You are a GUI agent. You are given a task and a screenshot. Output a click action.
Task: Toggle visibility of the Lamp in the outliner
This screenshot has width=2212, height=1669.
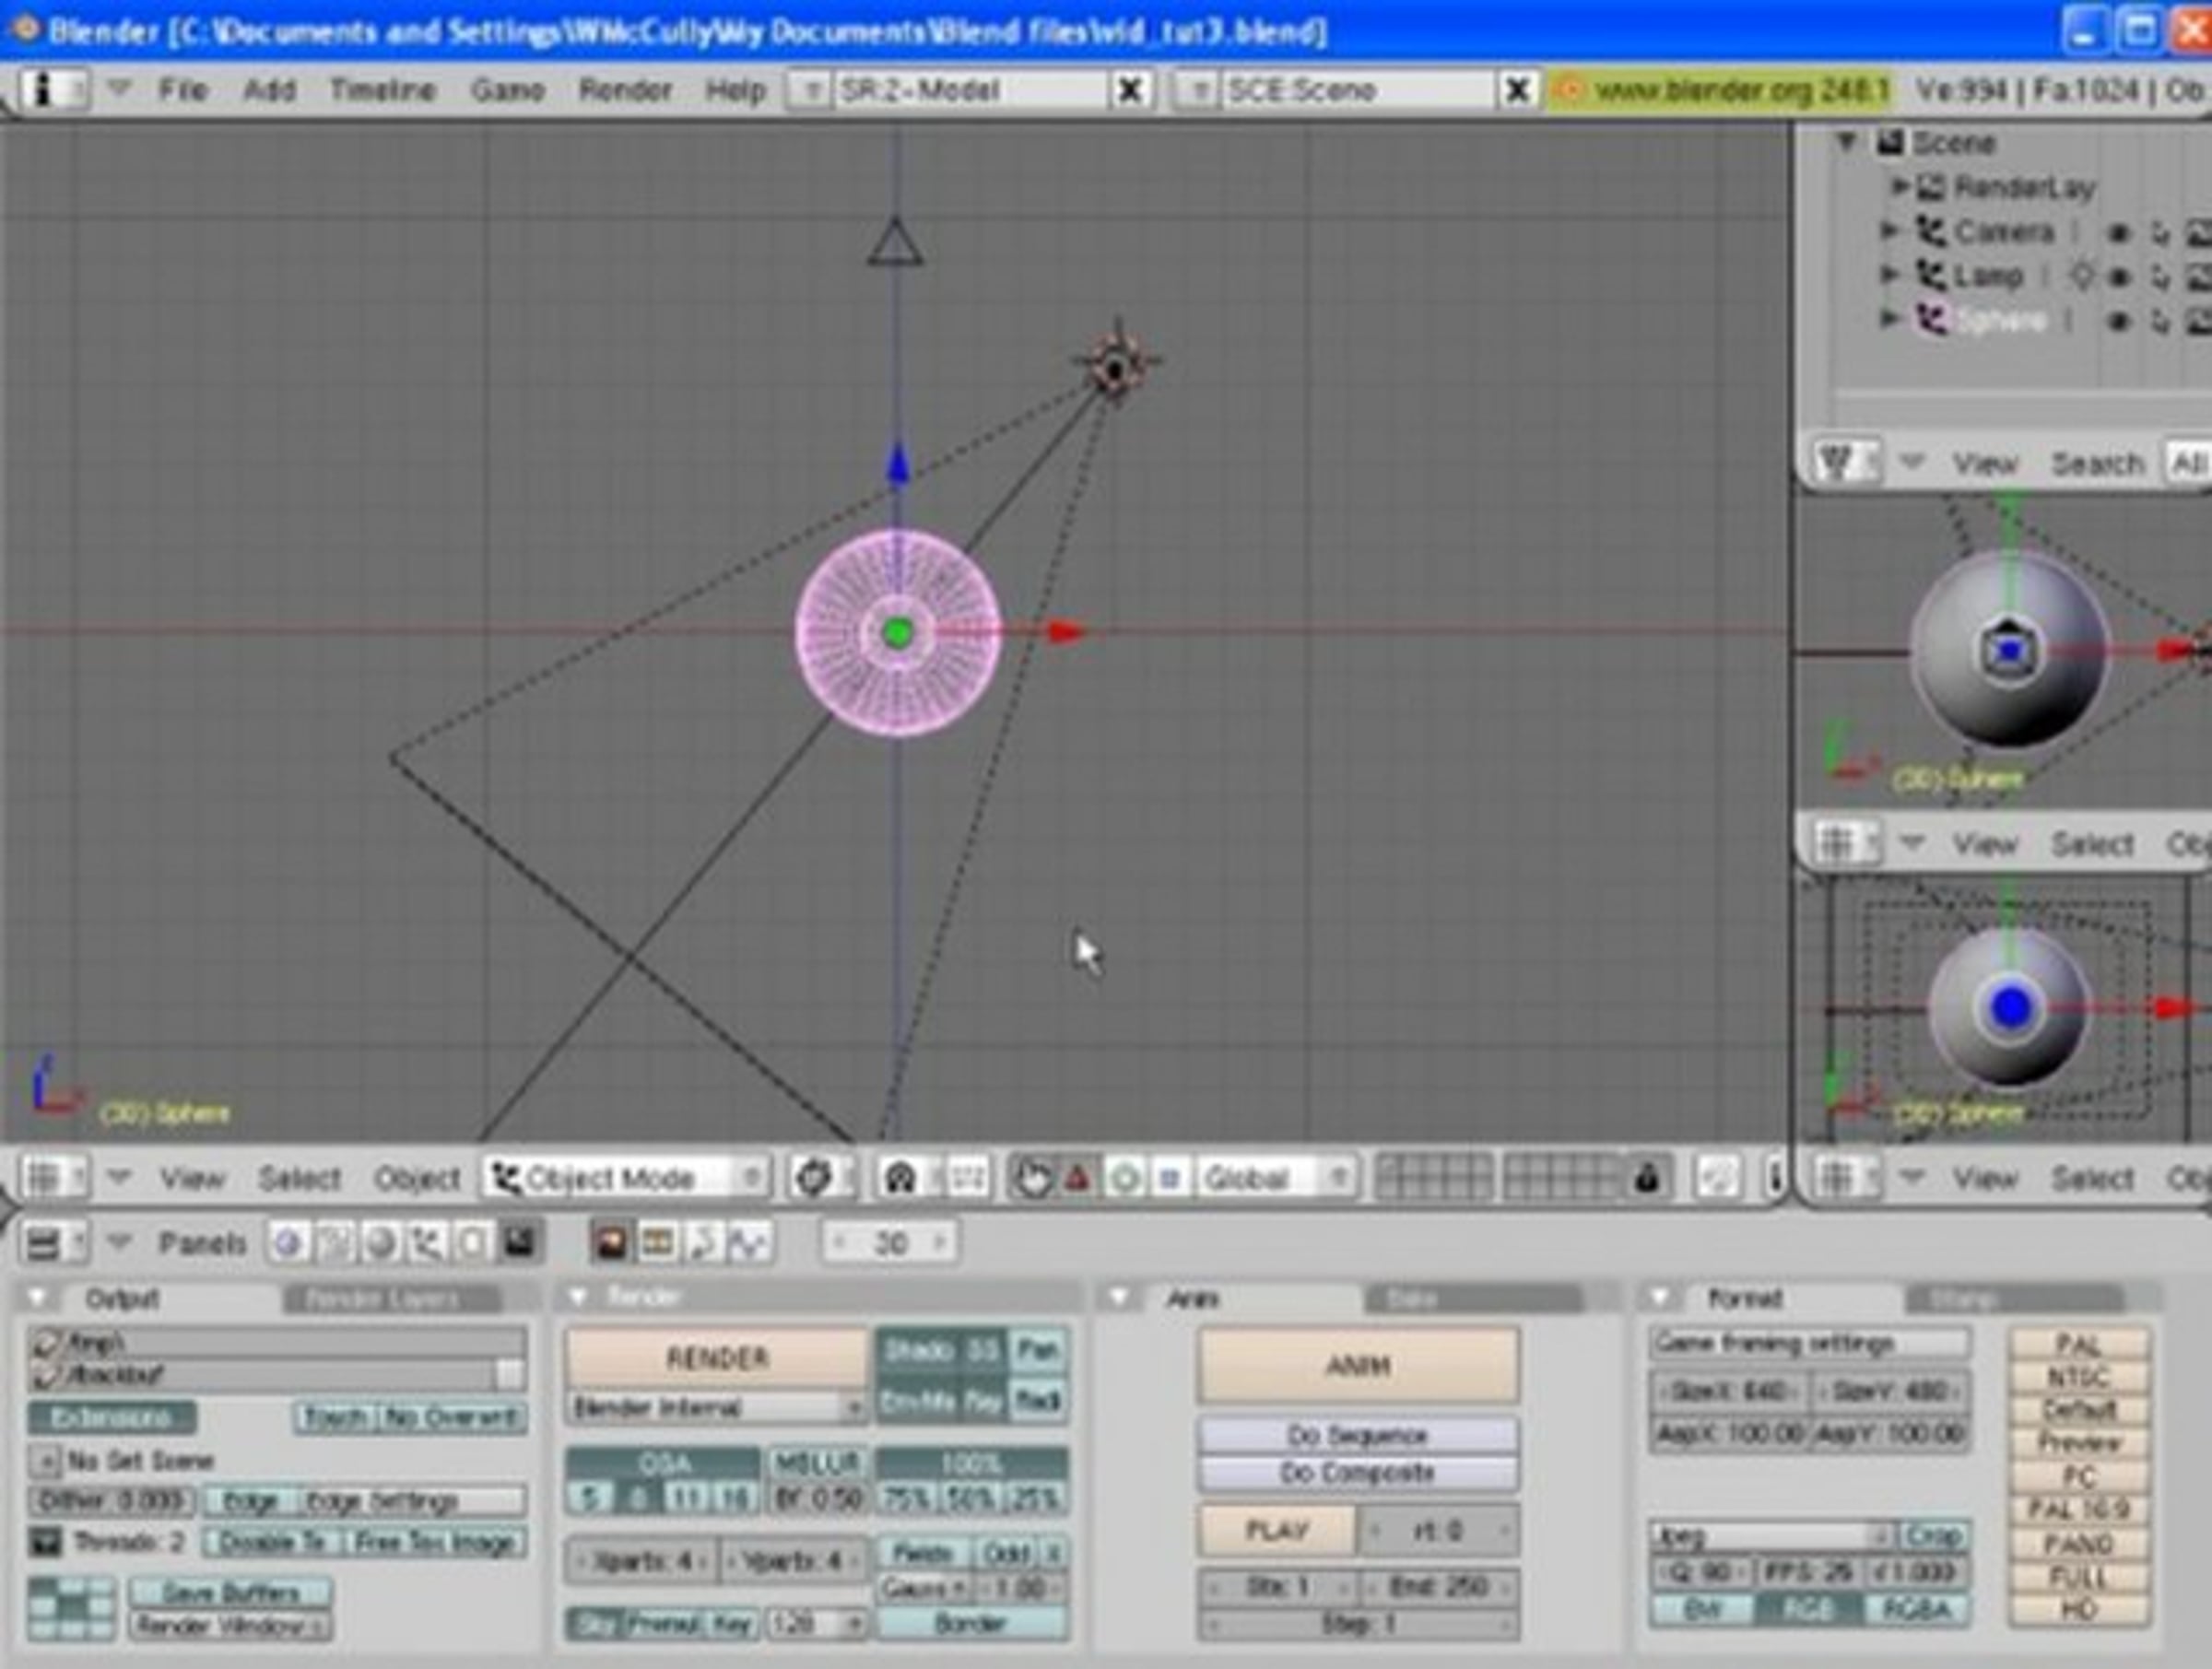(2117, 277)
